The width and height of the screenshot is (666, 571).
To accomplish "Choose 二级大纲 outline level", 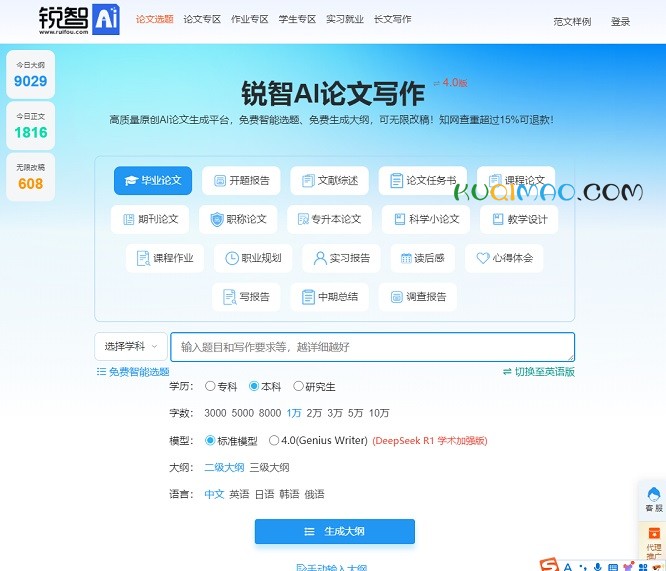I will 224,467.
